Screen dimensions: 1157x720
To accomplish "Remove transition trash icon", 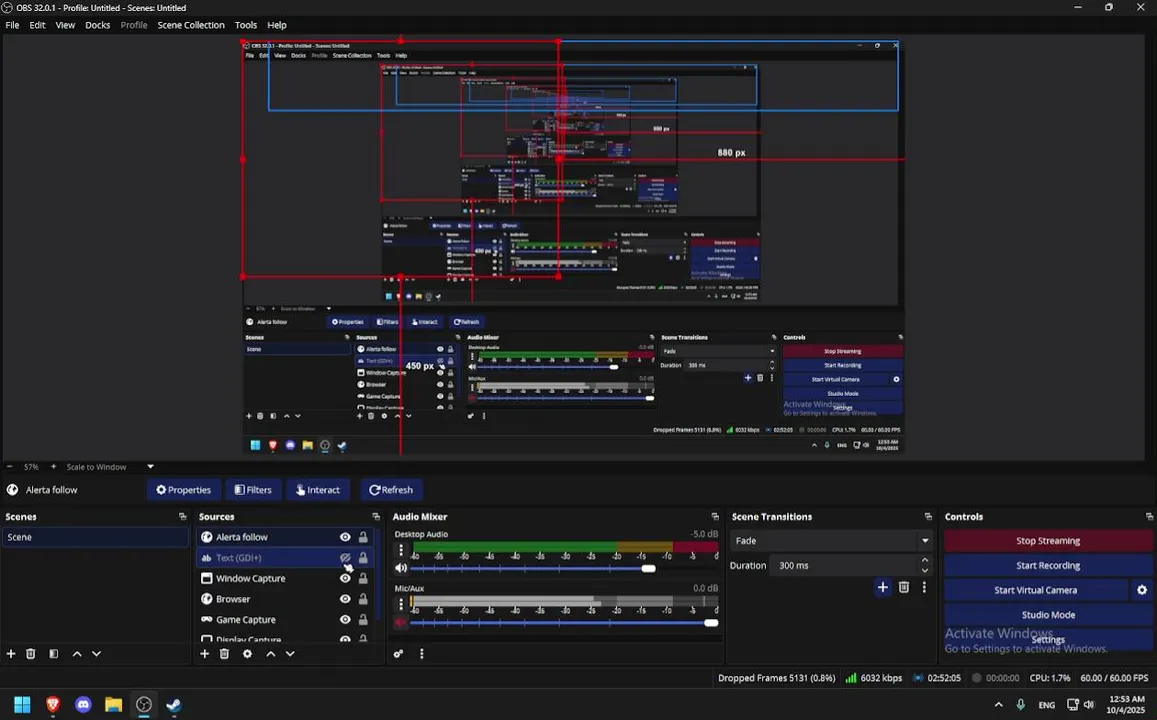I will (x=904, y=587).
